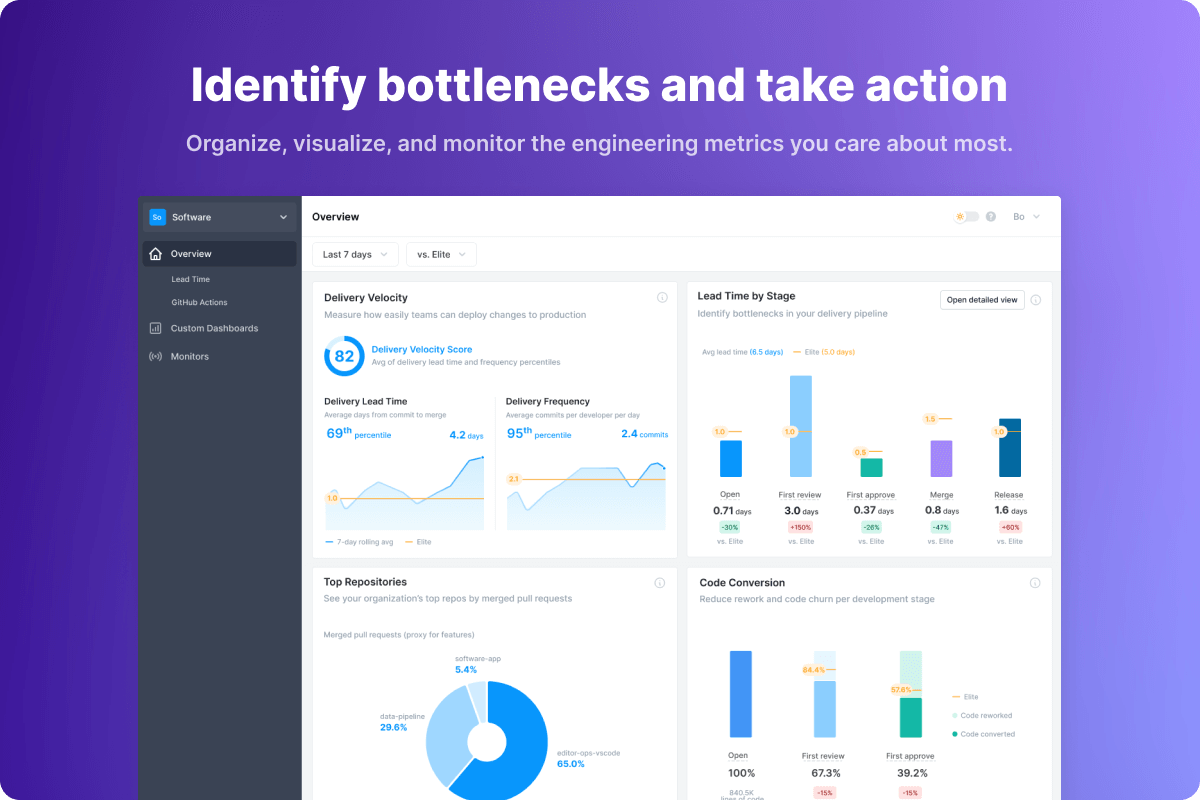Click the '-30%' Open stage badge

[730, 527]
